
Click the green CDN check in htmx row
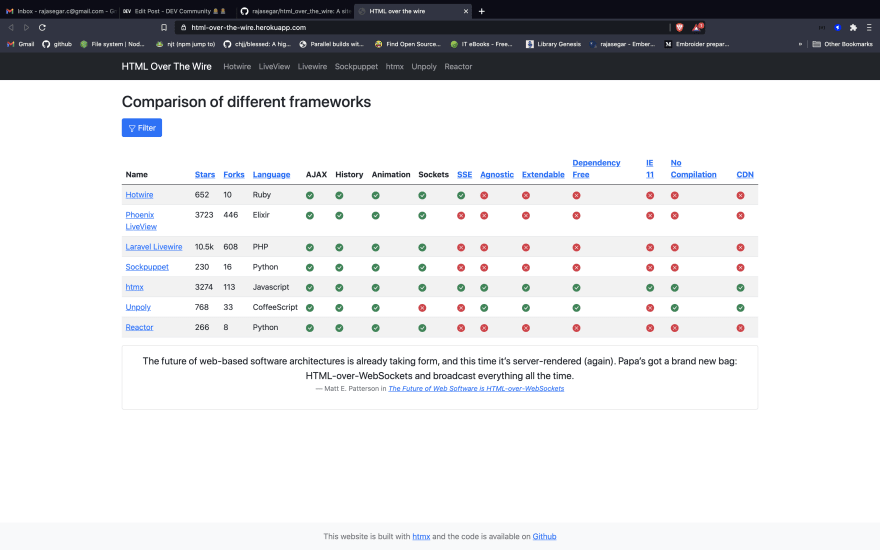tap(740, 287)
